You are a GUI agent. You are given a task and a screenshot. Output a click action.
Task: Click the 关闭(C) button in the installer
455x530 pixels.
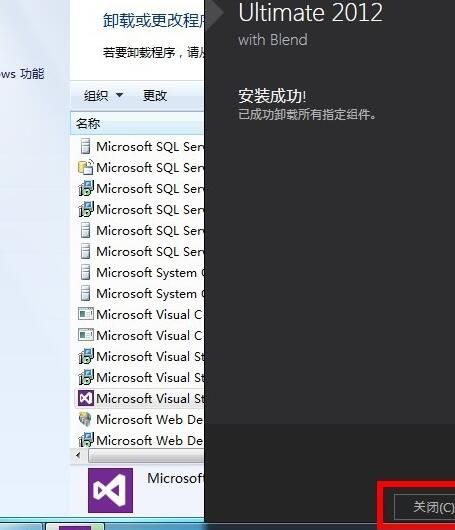(425, 507)
